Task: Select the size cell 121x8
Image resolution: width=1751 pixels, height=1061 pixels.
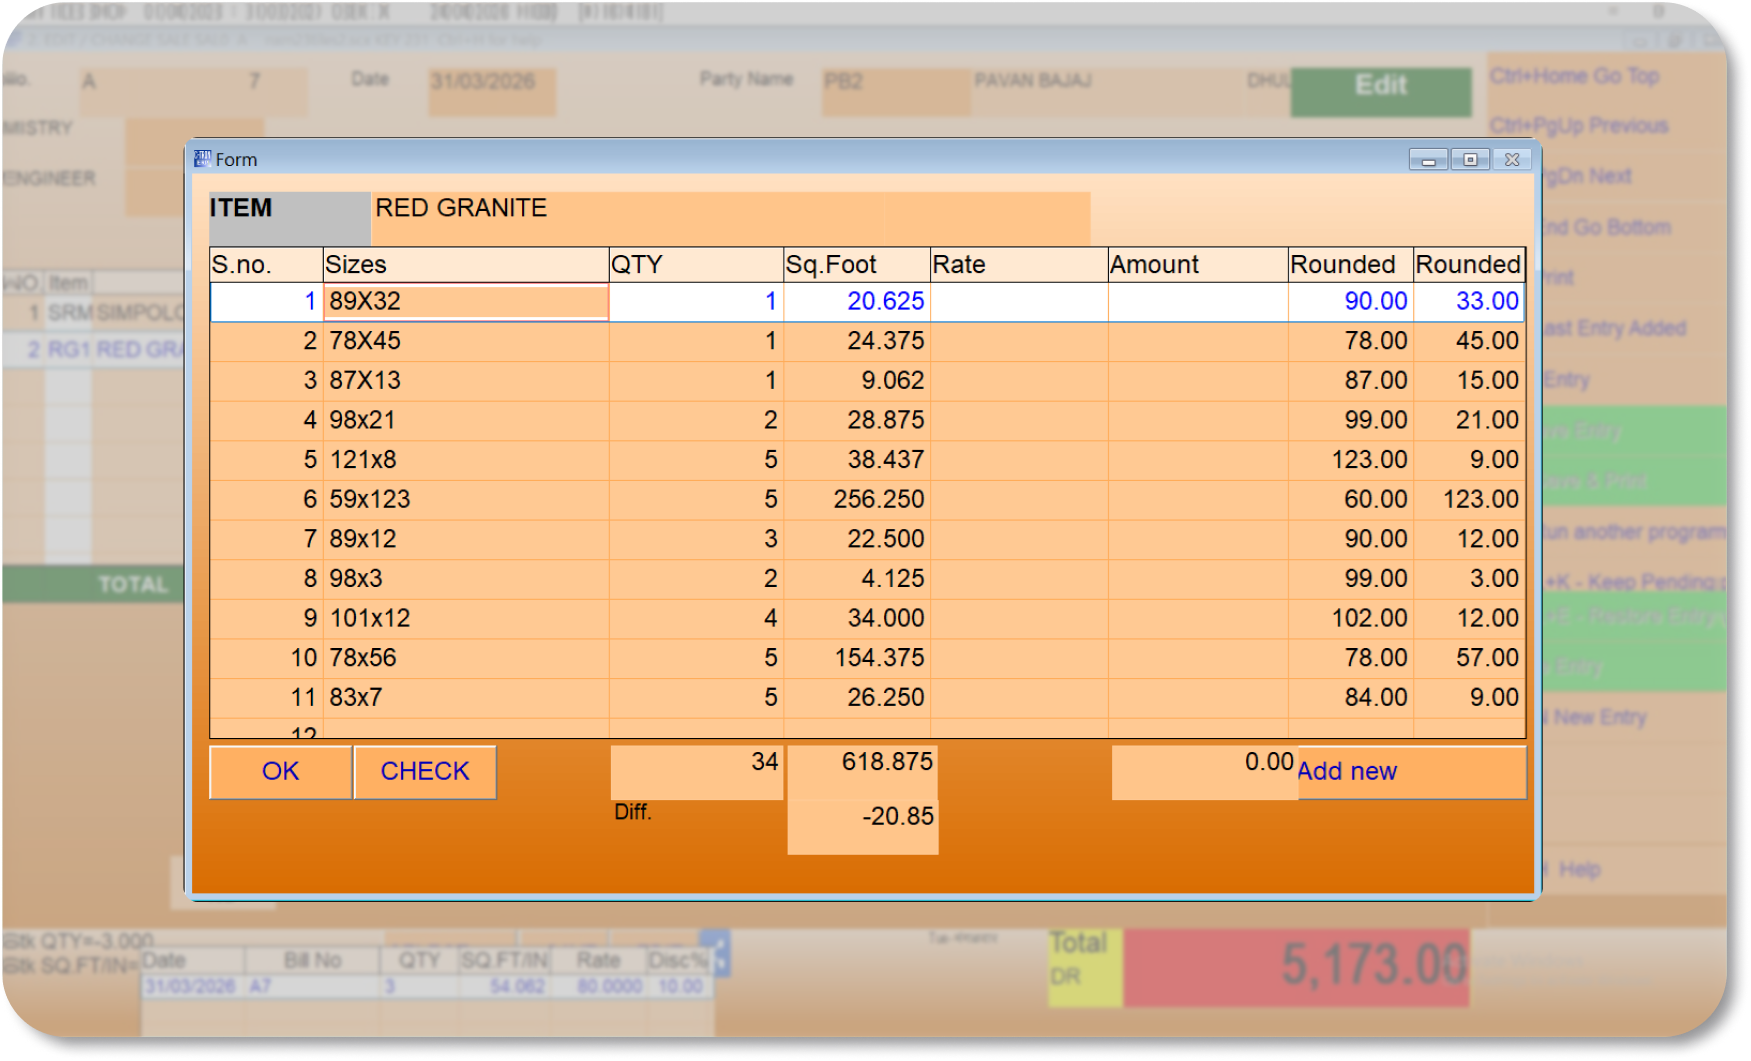Action: pos(466,460)
